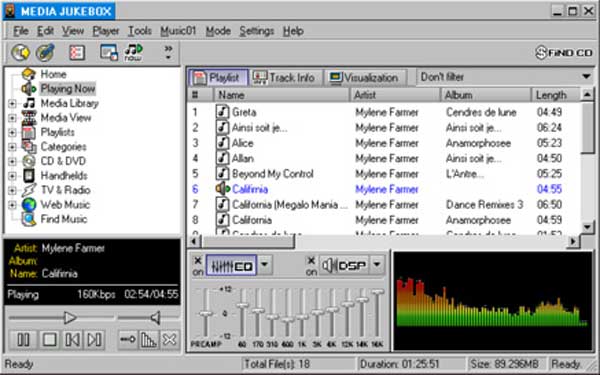Open the File menu
Screen dimensions: 600x375
click(21, 31)
